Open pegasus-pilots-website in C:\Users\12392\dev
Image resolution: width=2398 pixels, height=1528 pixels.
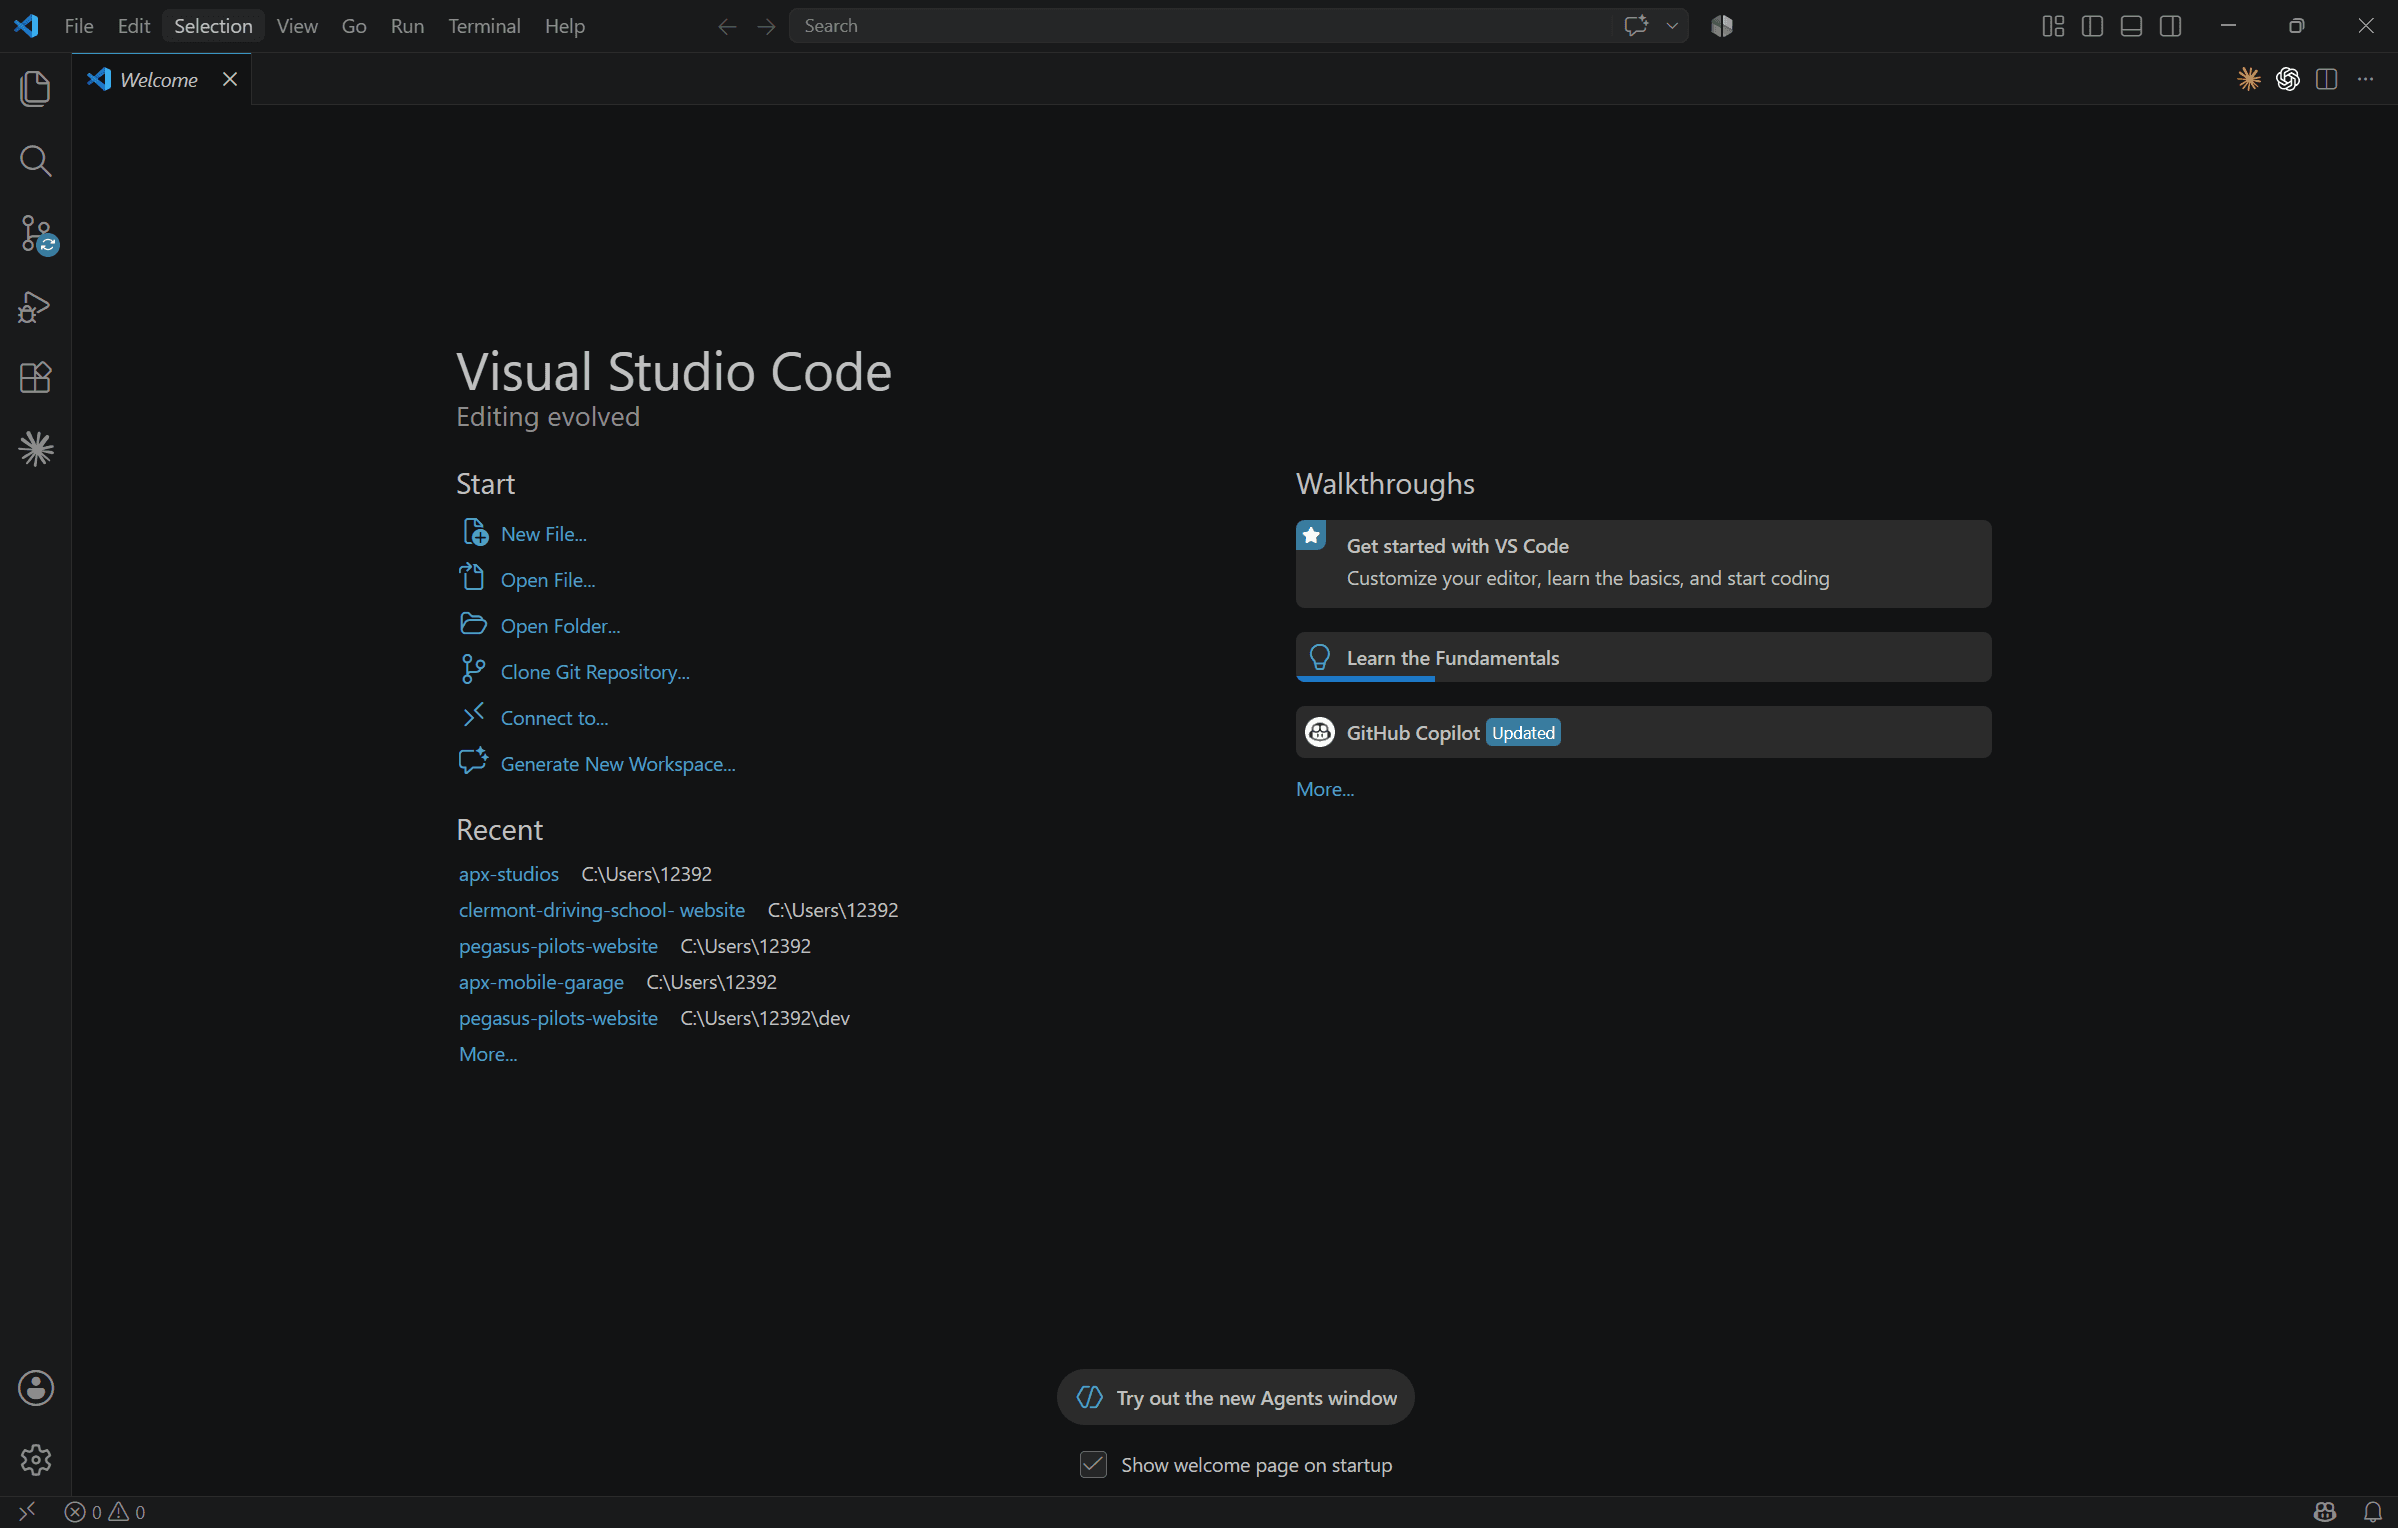coord(558,1018)
